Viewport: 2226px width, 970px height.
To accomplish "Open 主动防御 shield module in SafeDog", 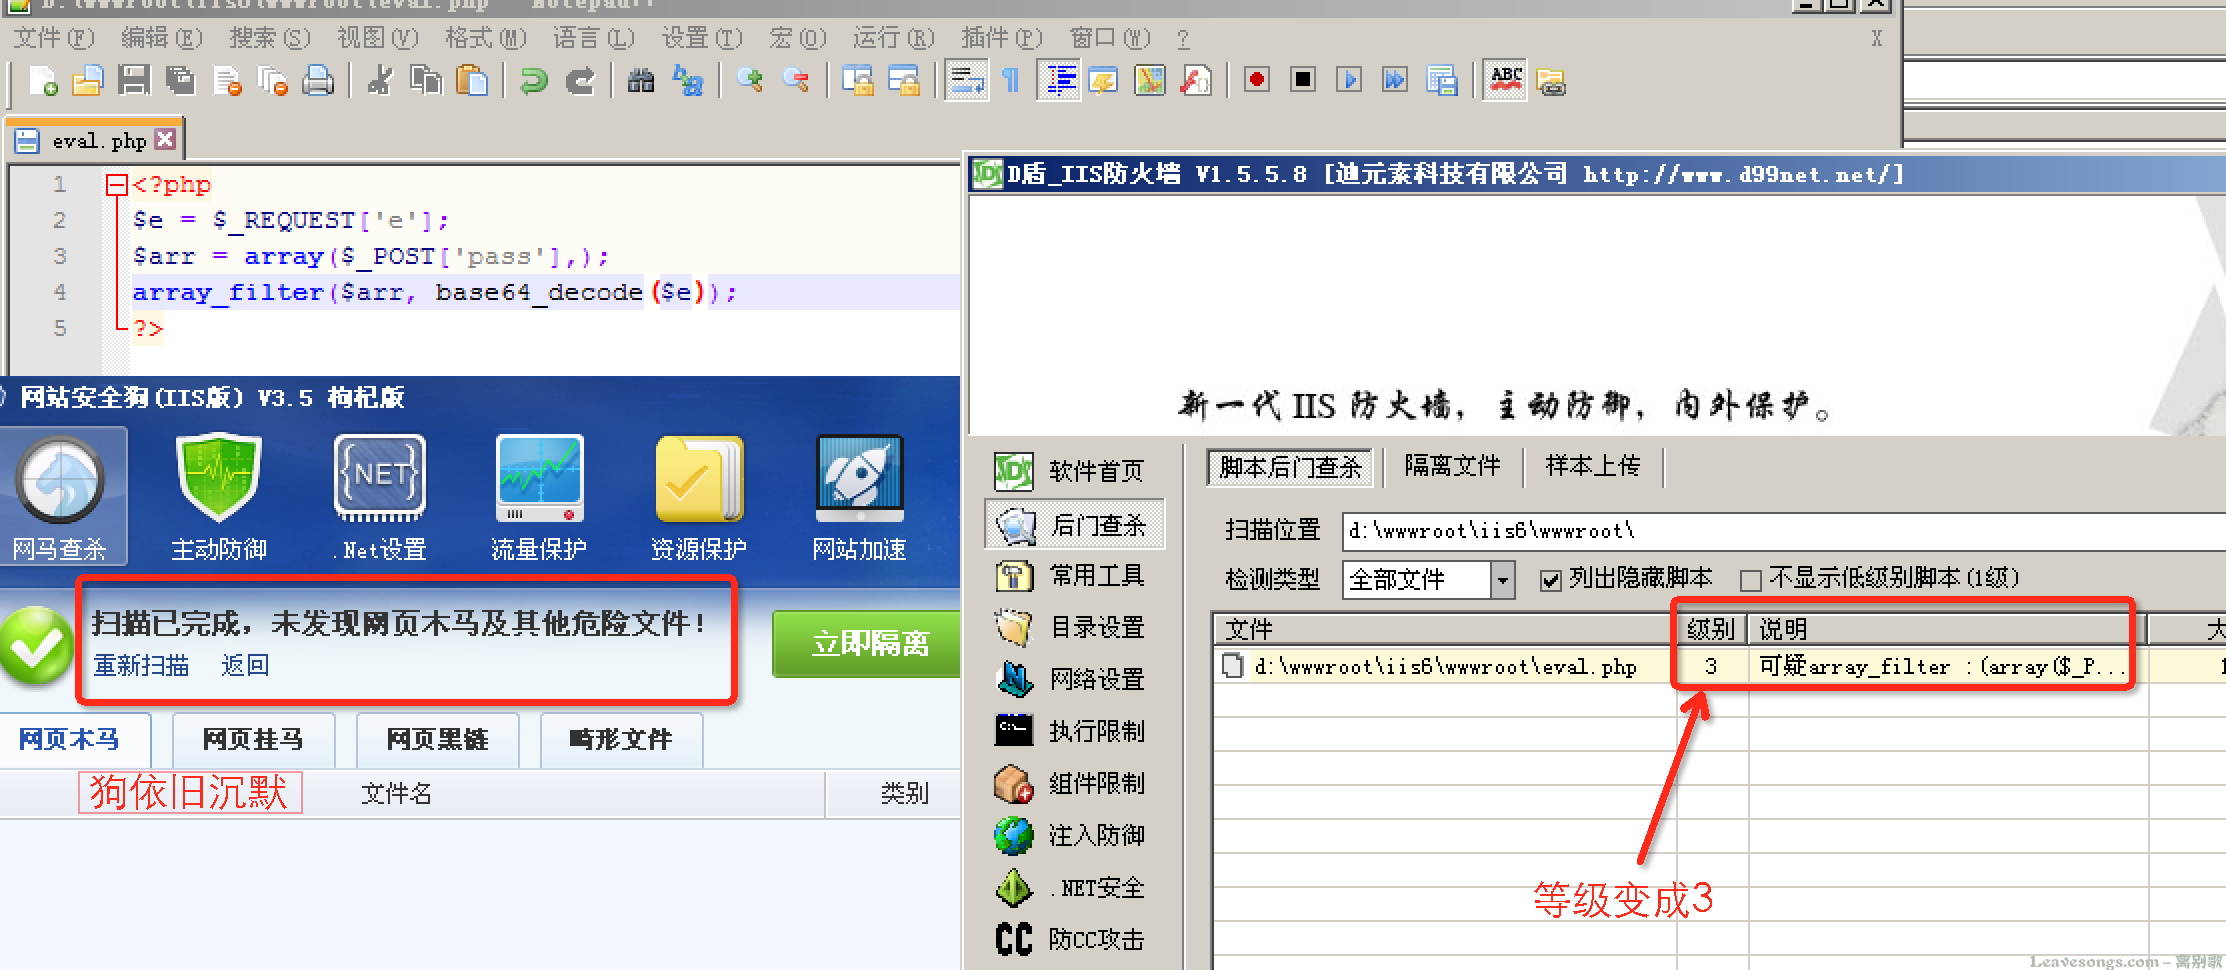I will pos(219,497).
